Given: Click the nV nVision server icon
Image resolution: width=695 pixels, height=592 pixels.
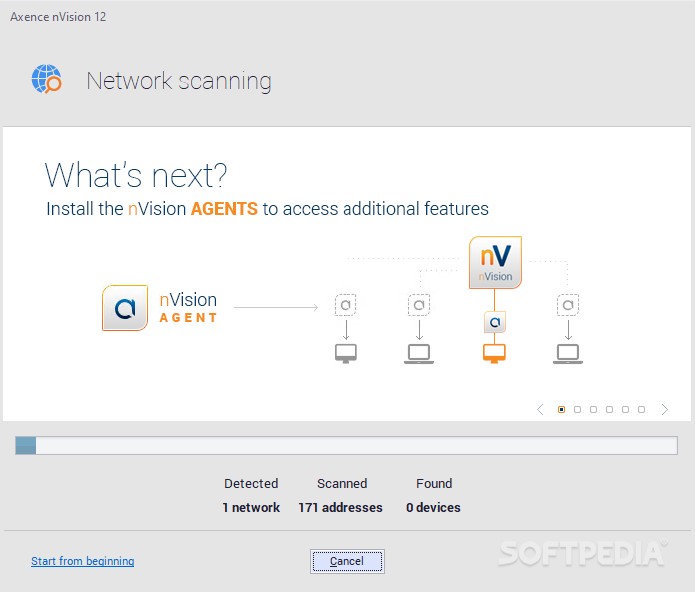Looking at the screenshot, I should 495,262.
